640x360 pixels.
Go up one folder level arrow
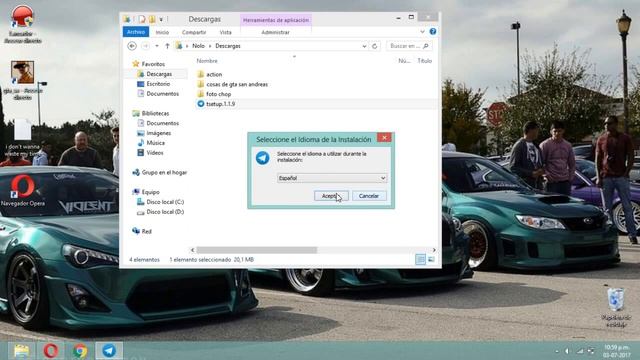(x=167, y=46)
